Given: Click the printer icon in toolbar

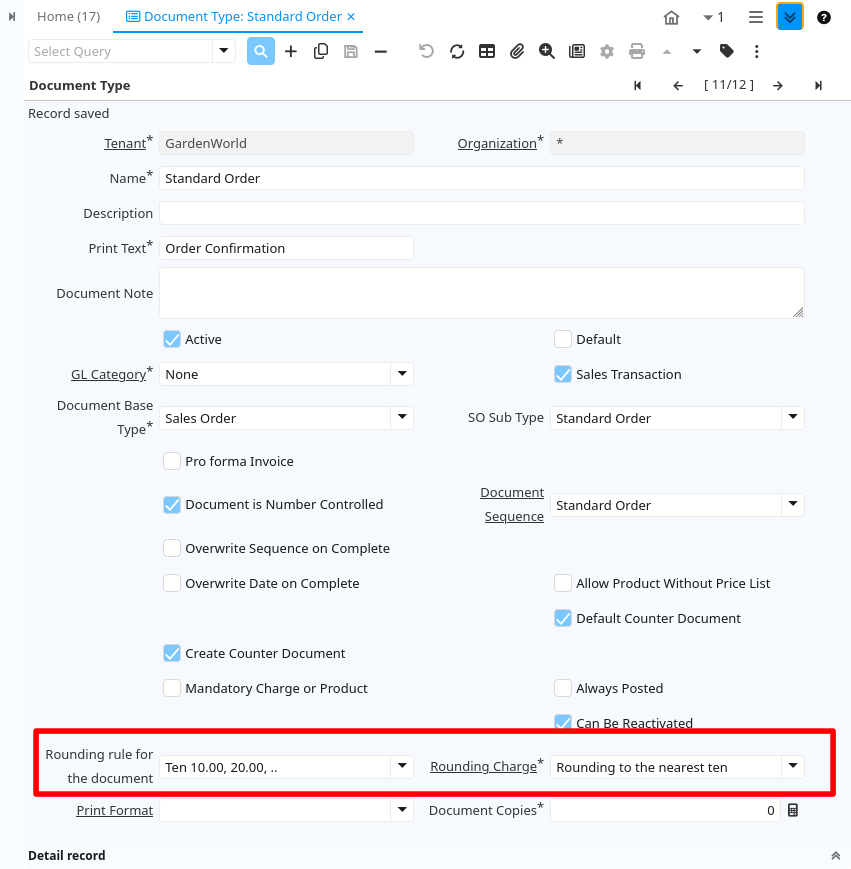Looking at the screenshot, I should point(637,51).
